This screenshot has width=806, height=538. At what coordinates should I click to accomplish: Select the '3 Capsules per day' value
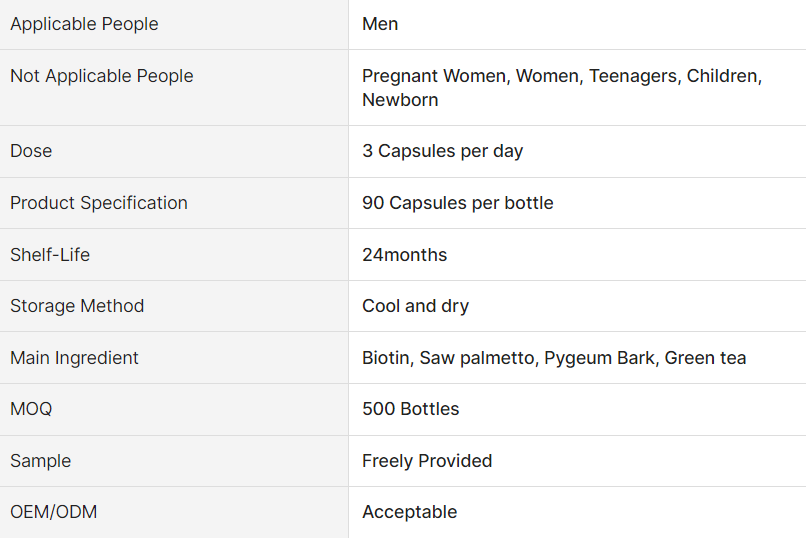pos(442,151)
